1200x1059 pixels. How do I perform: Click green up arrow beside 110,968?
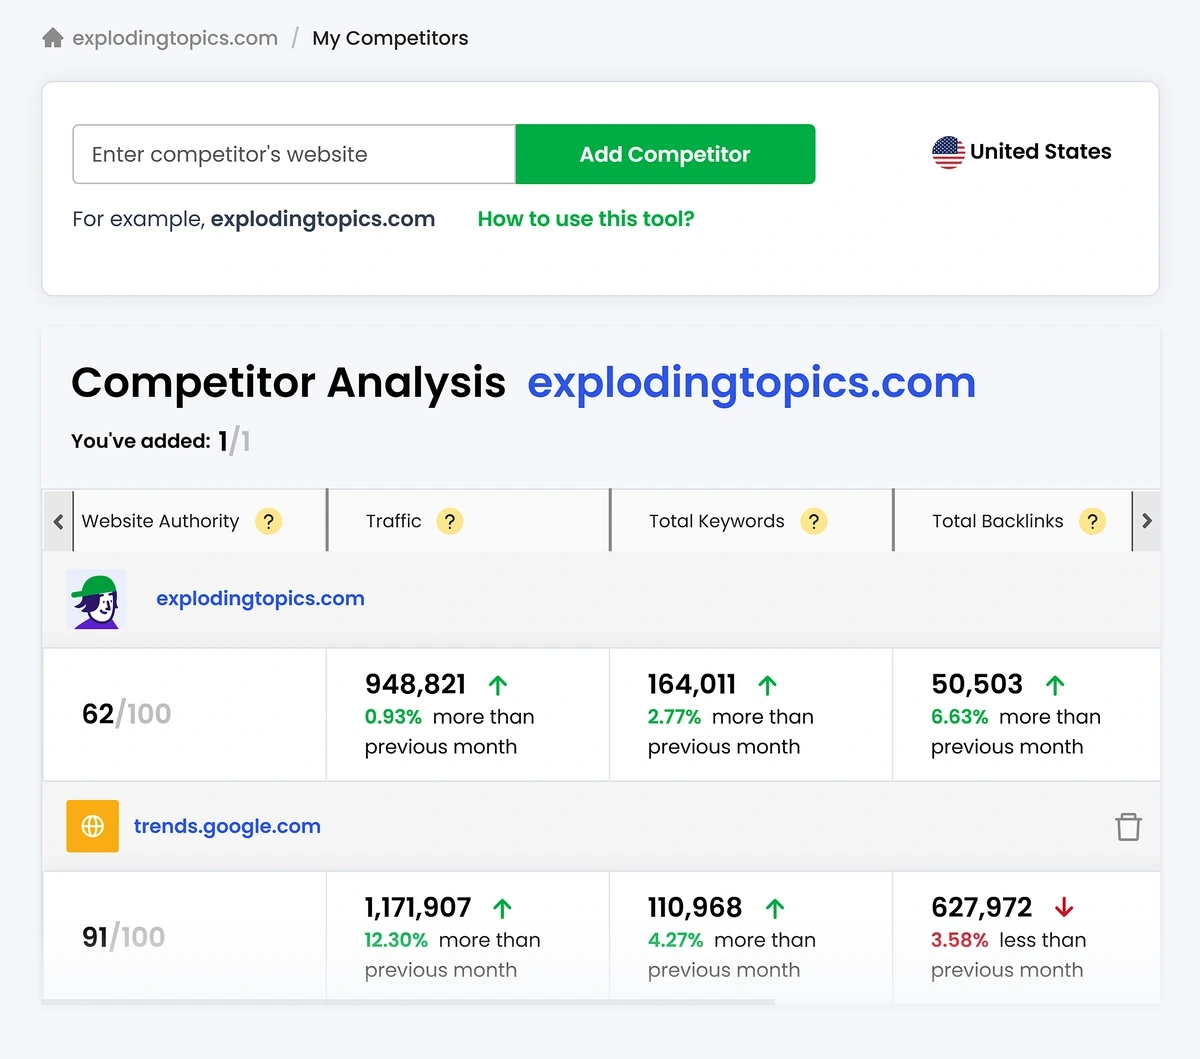(x=774, y=908)
